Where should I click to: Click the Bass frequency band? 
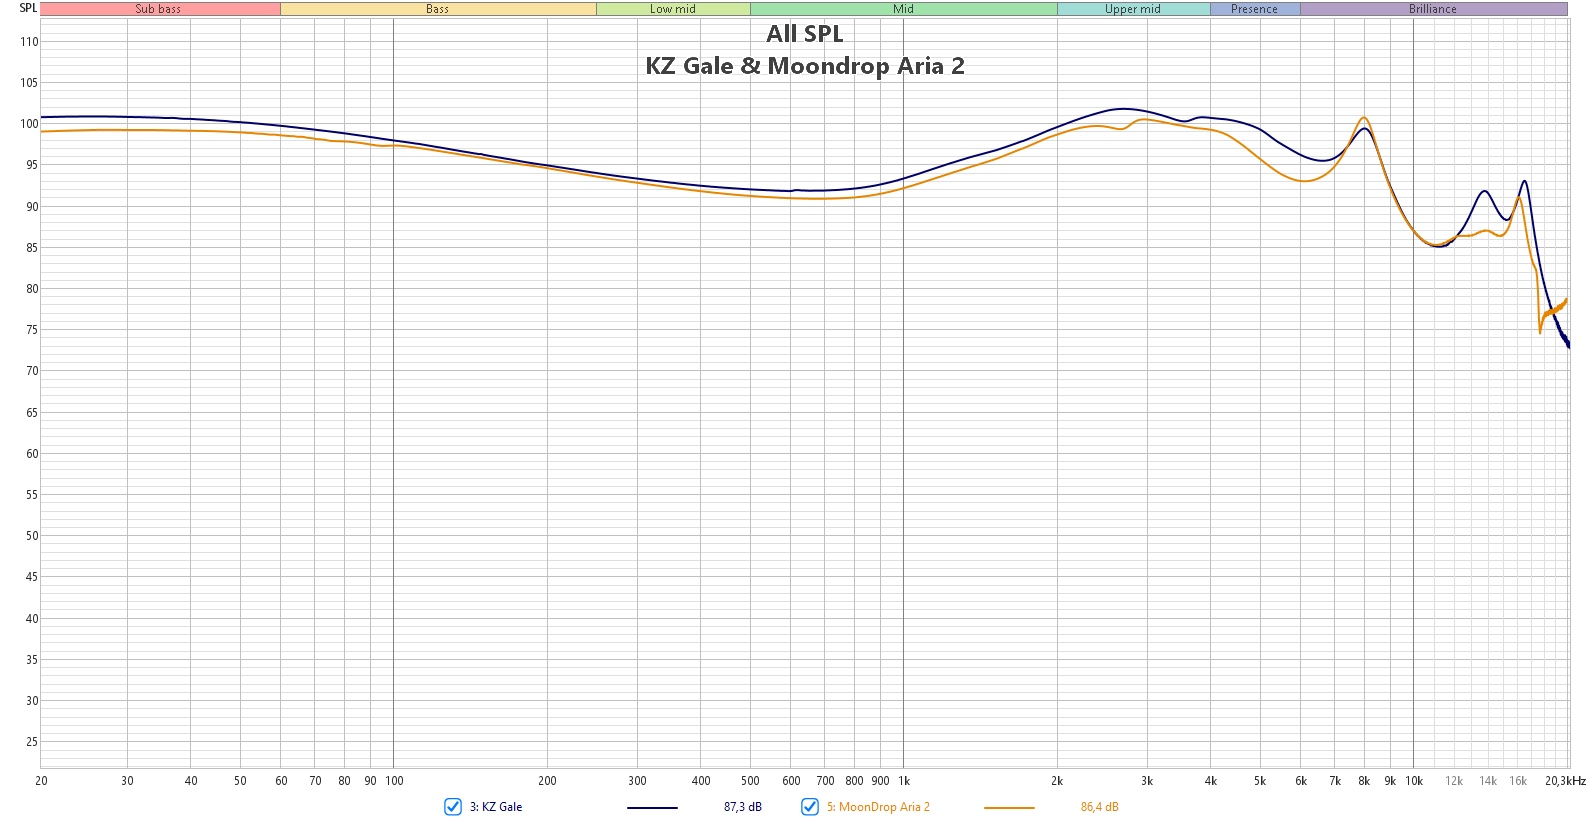click(438, 9)
